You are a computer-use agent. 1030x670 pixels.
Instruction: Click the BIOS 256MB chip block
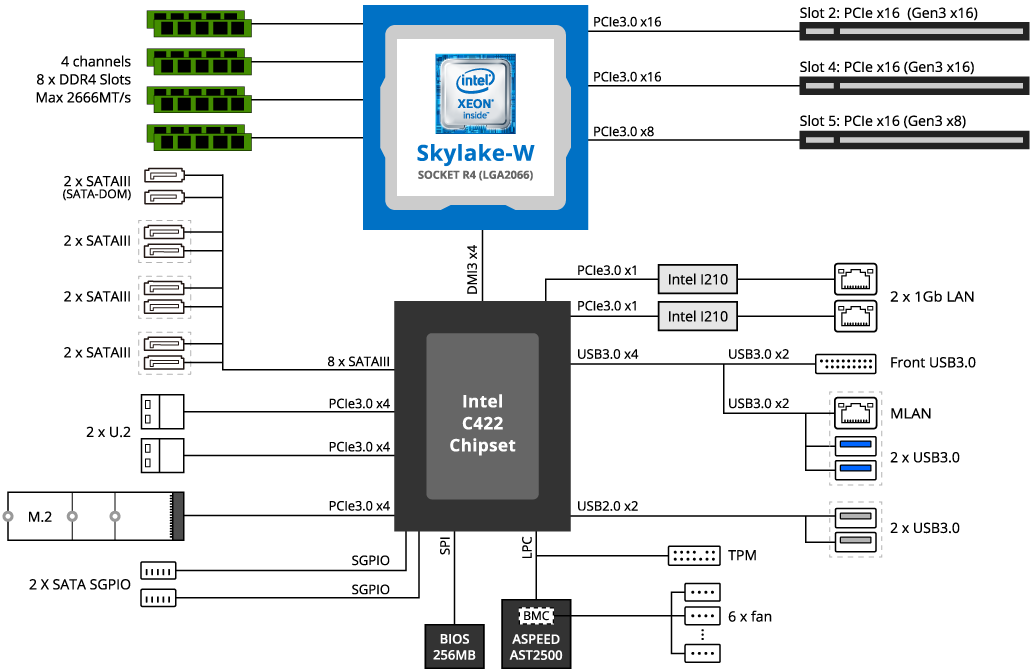[x=454, y=646]
